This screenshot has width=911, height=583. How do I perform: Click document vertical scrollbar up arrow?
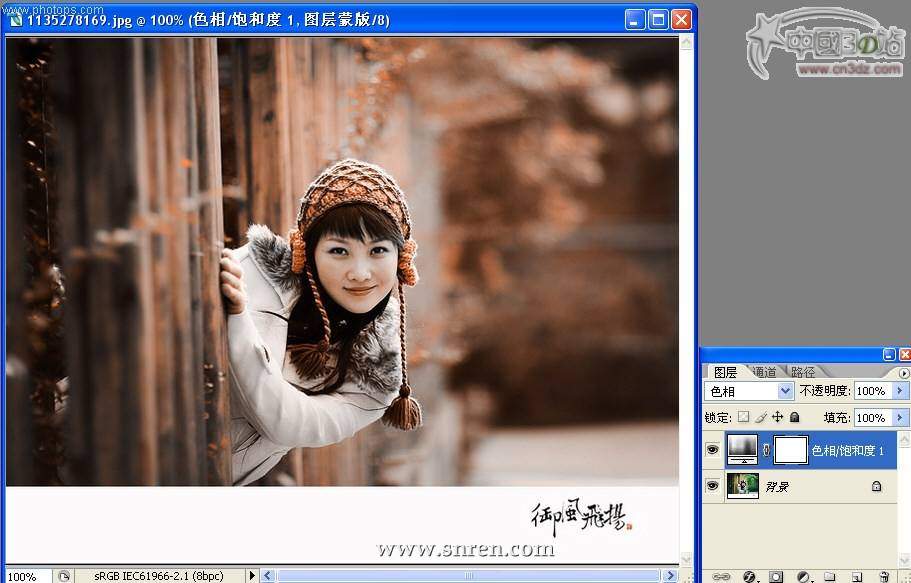[x=686, y=42]
